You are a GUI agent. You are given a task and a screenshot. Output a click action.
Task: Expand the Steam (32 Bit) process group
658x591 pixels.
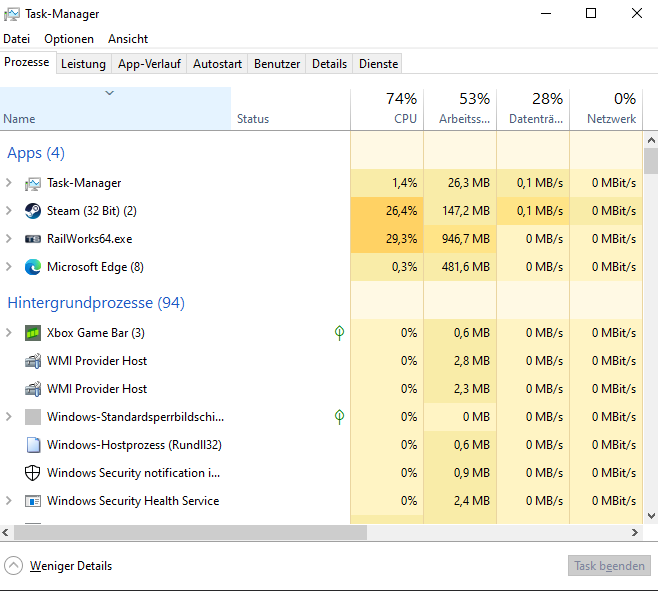(9, 211)
